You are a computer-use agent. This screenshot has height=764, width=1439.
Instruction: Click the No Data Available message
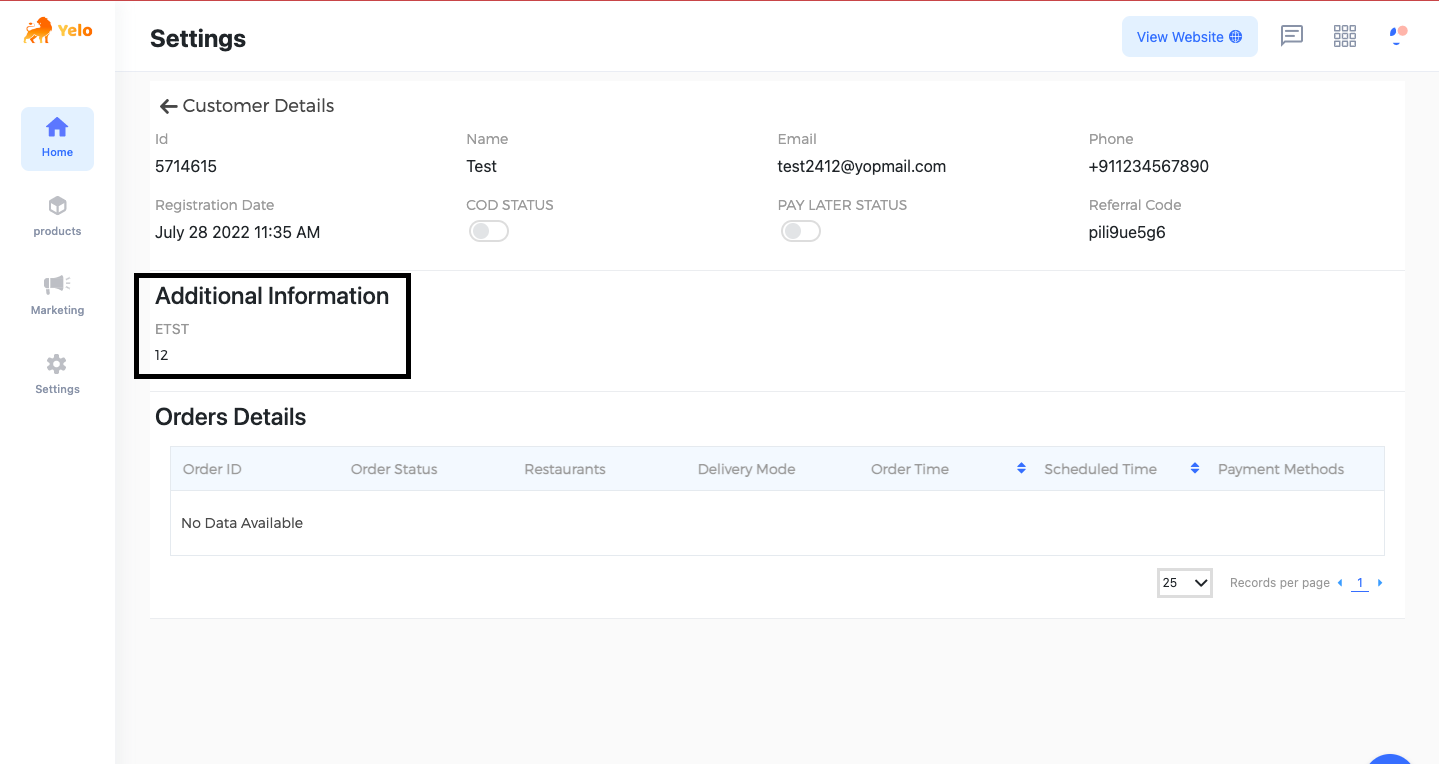tap(242, 523)
